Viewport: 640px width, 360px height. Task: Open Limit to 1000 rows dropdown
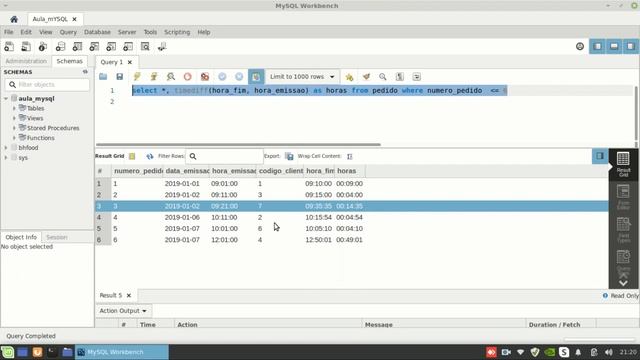click(x=302, y=77)
